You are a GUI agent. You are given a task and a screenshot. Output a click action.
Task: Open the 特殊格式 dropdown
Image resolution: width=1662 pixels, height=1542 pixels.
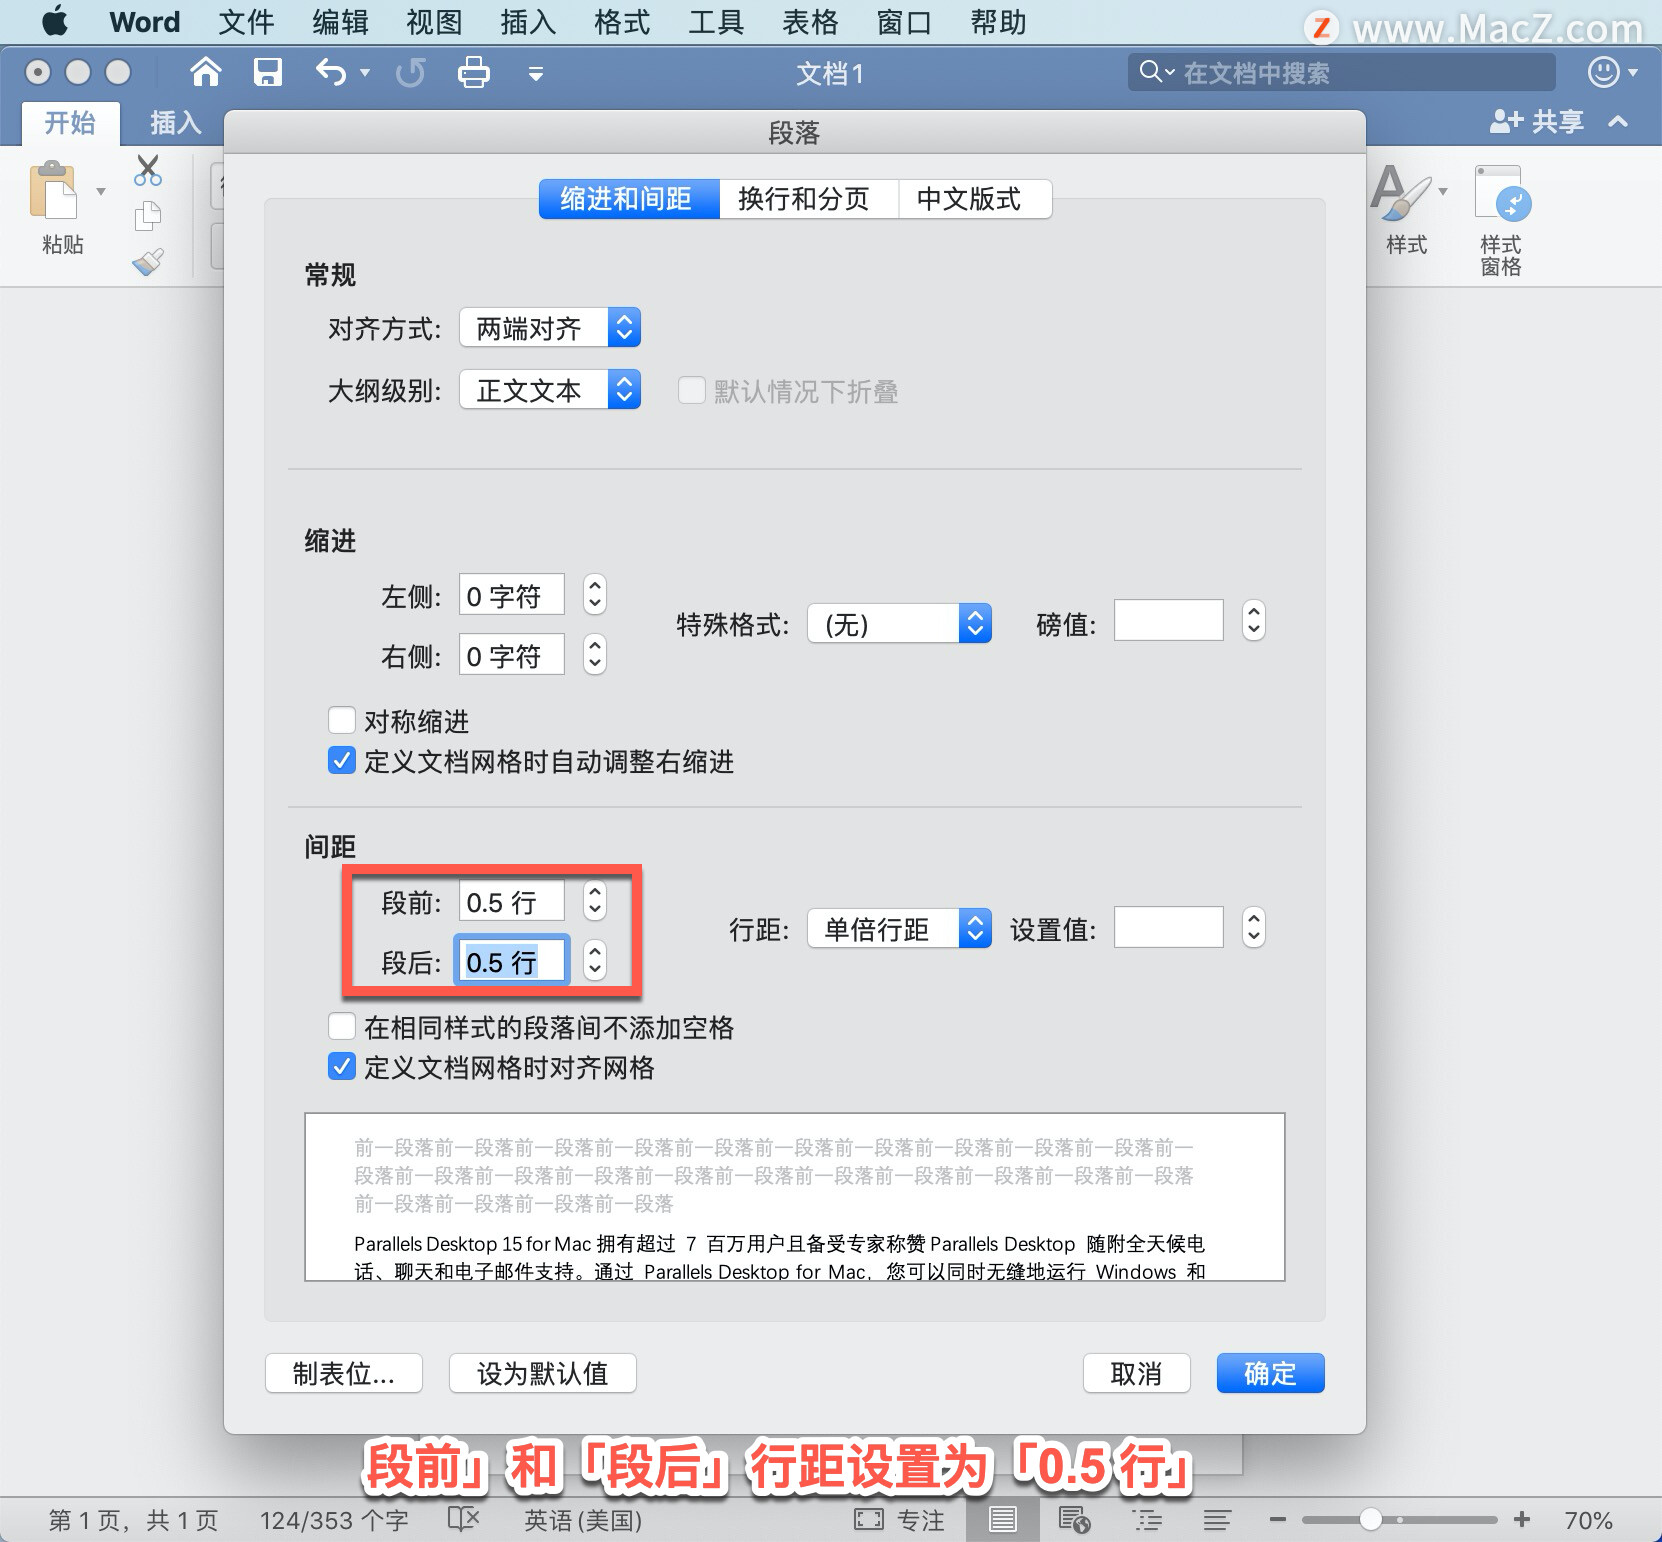(899, 623)
